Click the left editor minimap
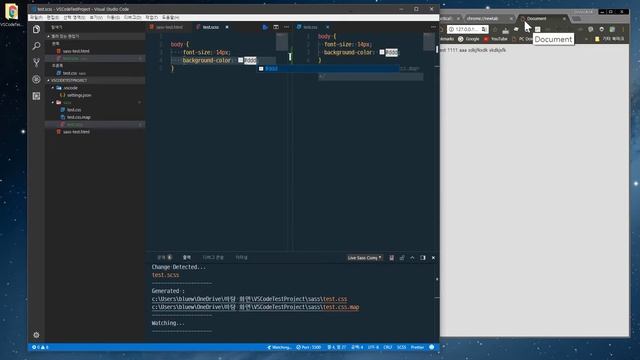This screenshot has height=360, width=640. pos(282,42)
